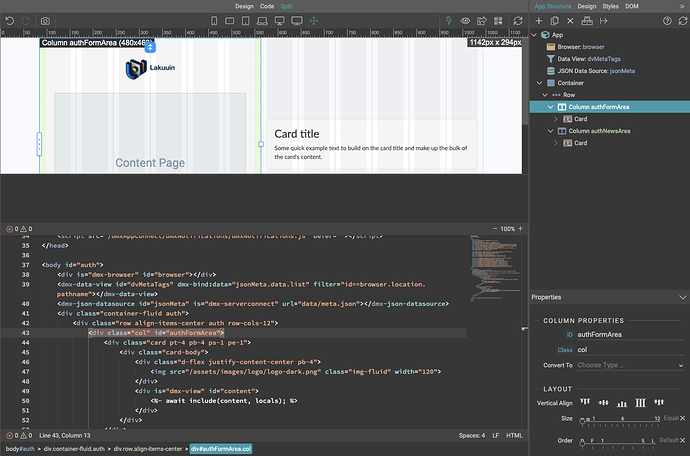Image resolution: width=690 pixels, height=456 pixels.
Task: Open the right panel Design tab
Action: [x=587, y=6]
